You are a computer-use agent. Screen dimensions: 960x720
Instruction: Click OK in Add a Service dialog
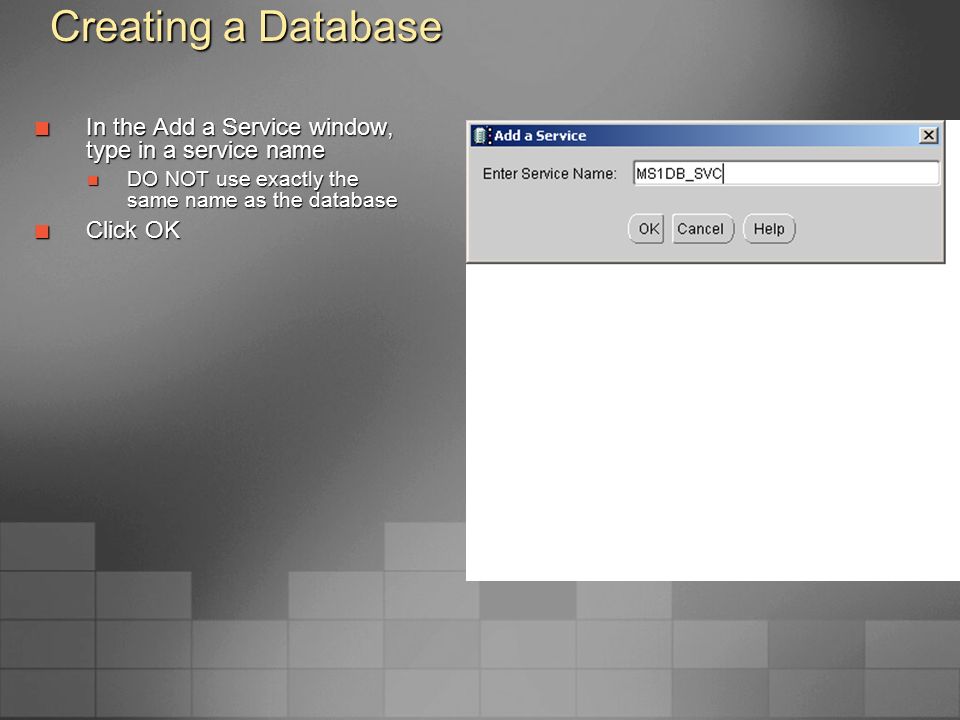tap(647, 229)
